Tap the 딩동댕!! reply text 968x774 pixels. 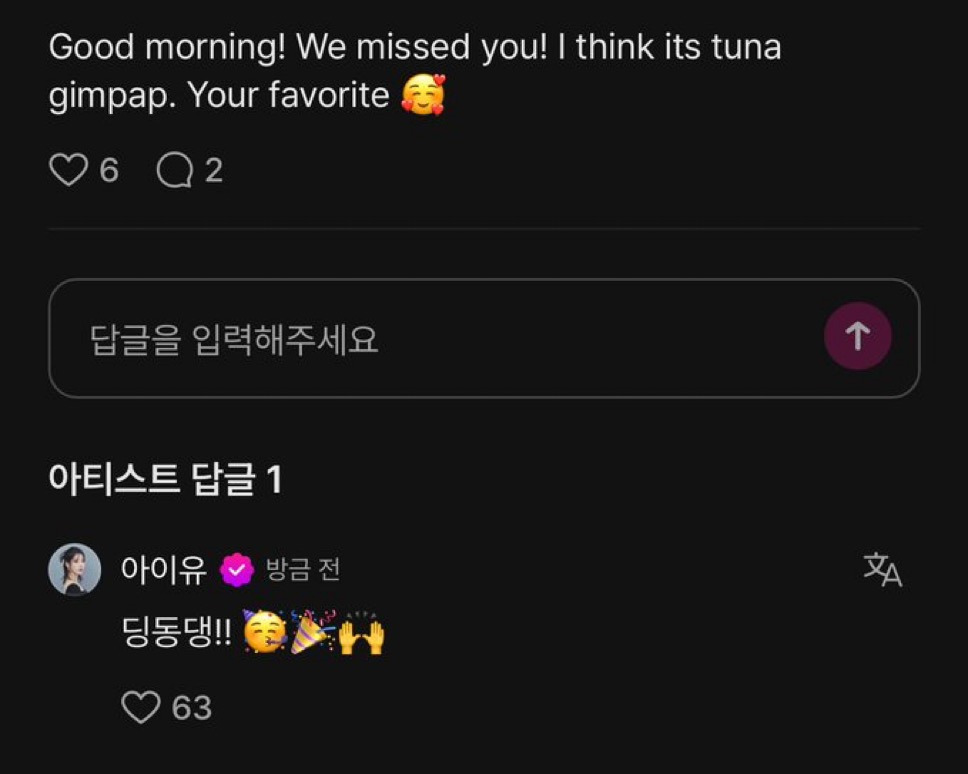click(x=175, y=634)
